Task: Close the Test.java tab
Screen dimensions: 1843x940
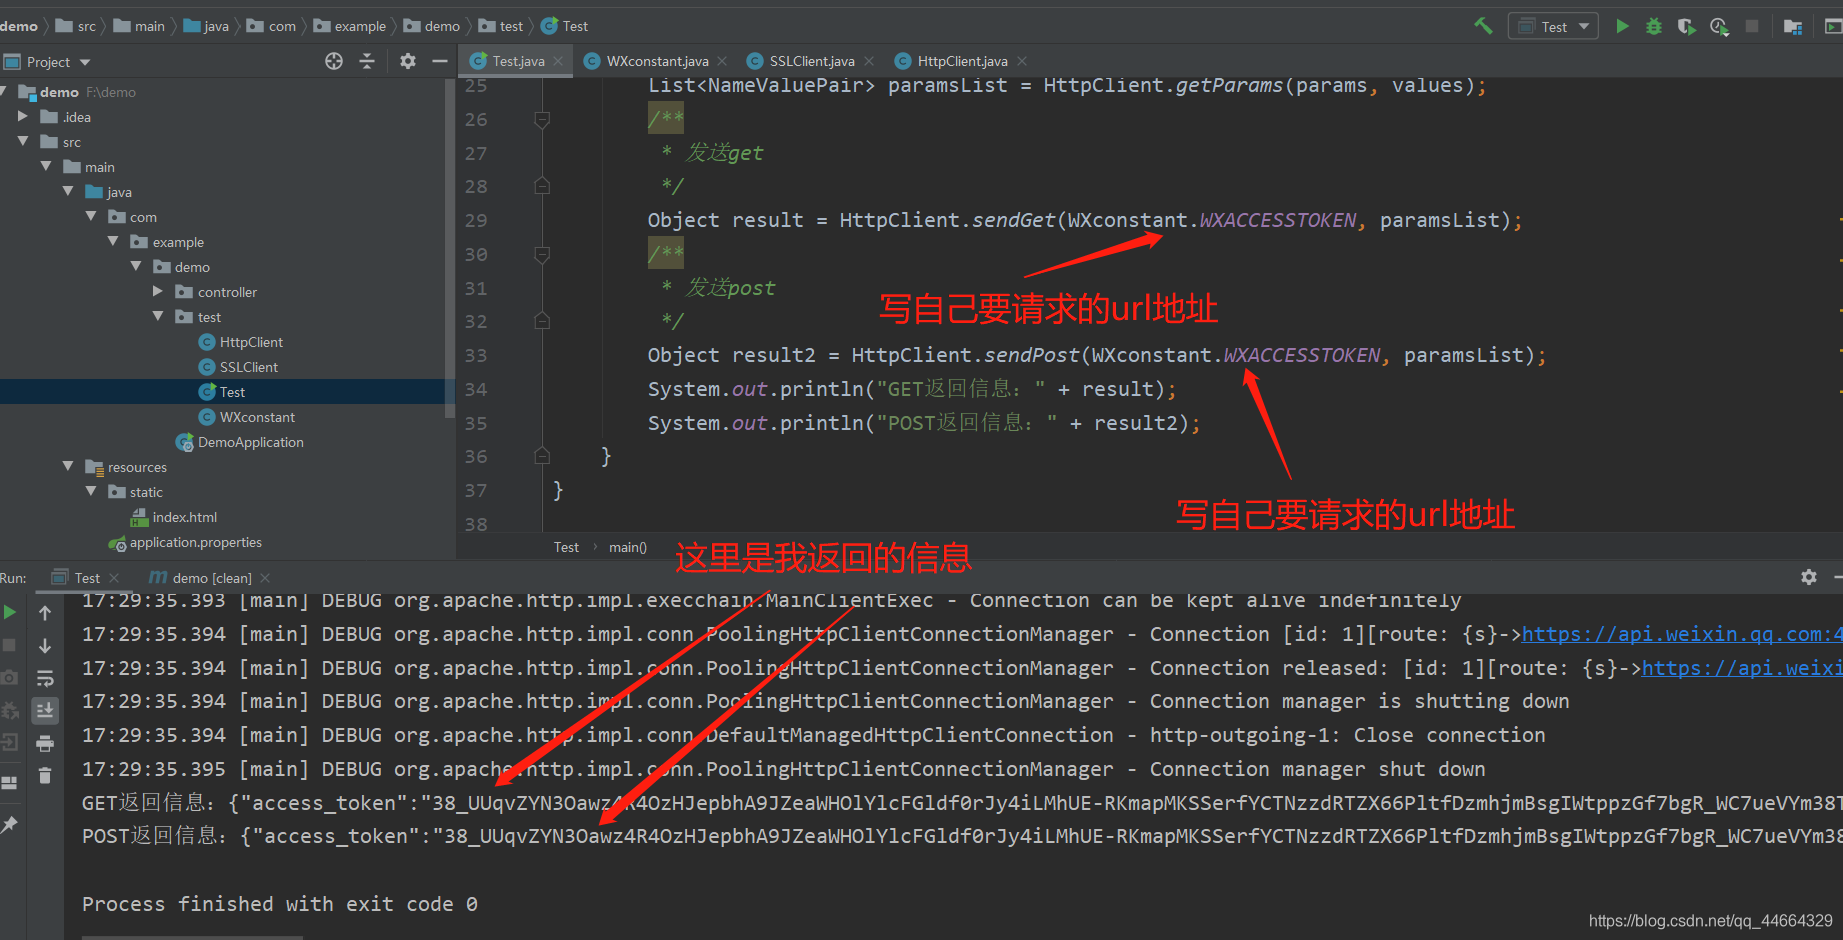Action: click(558, 61)
